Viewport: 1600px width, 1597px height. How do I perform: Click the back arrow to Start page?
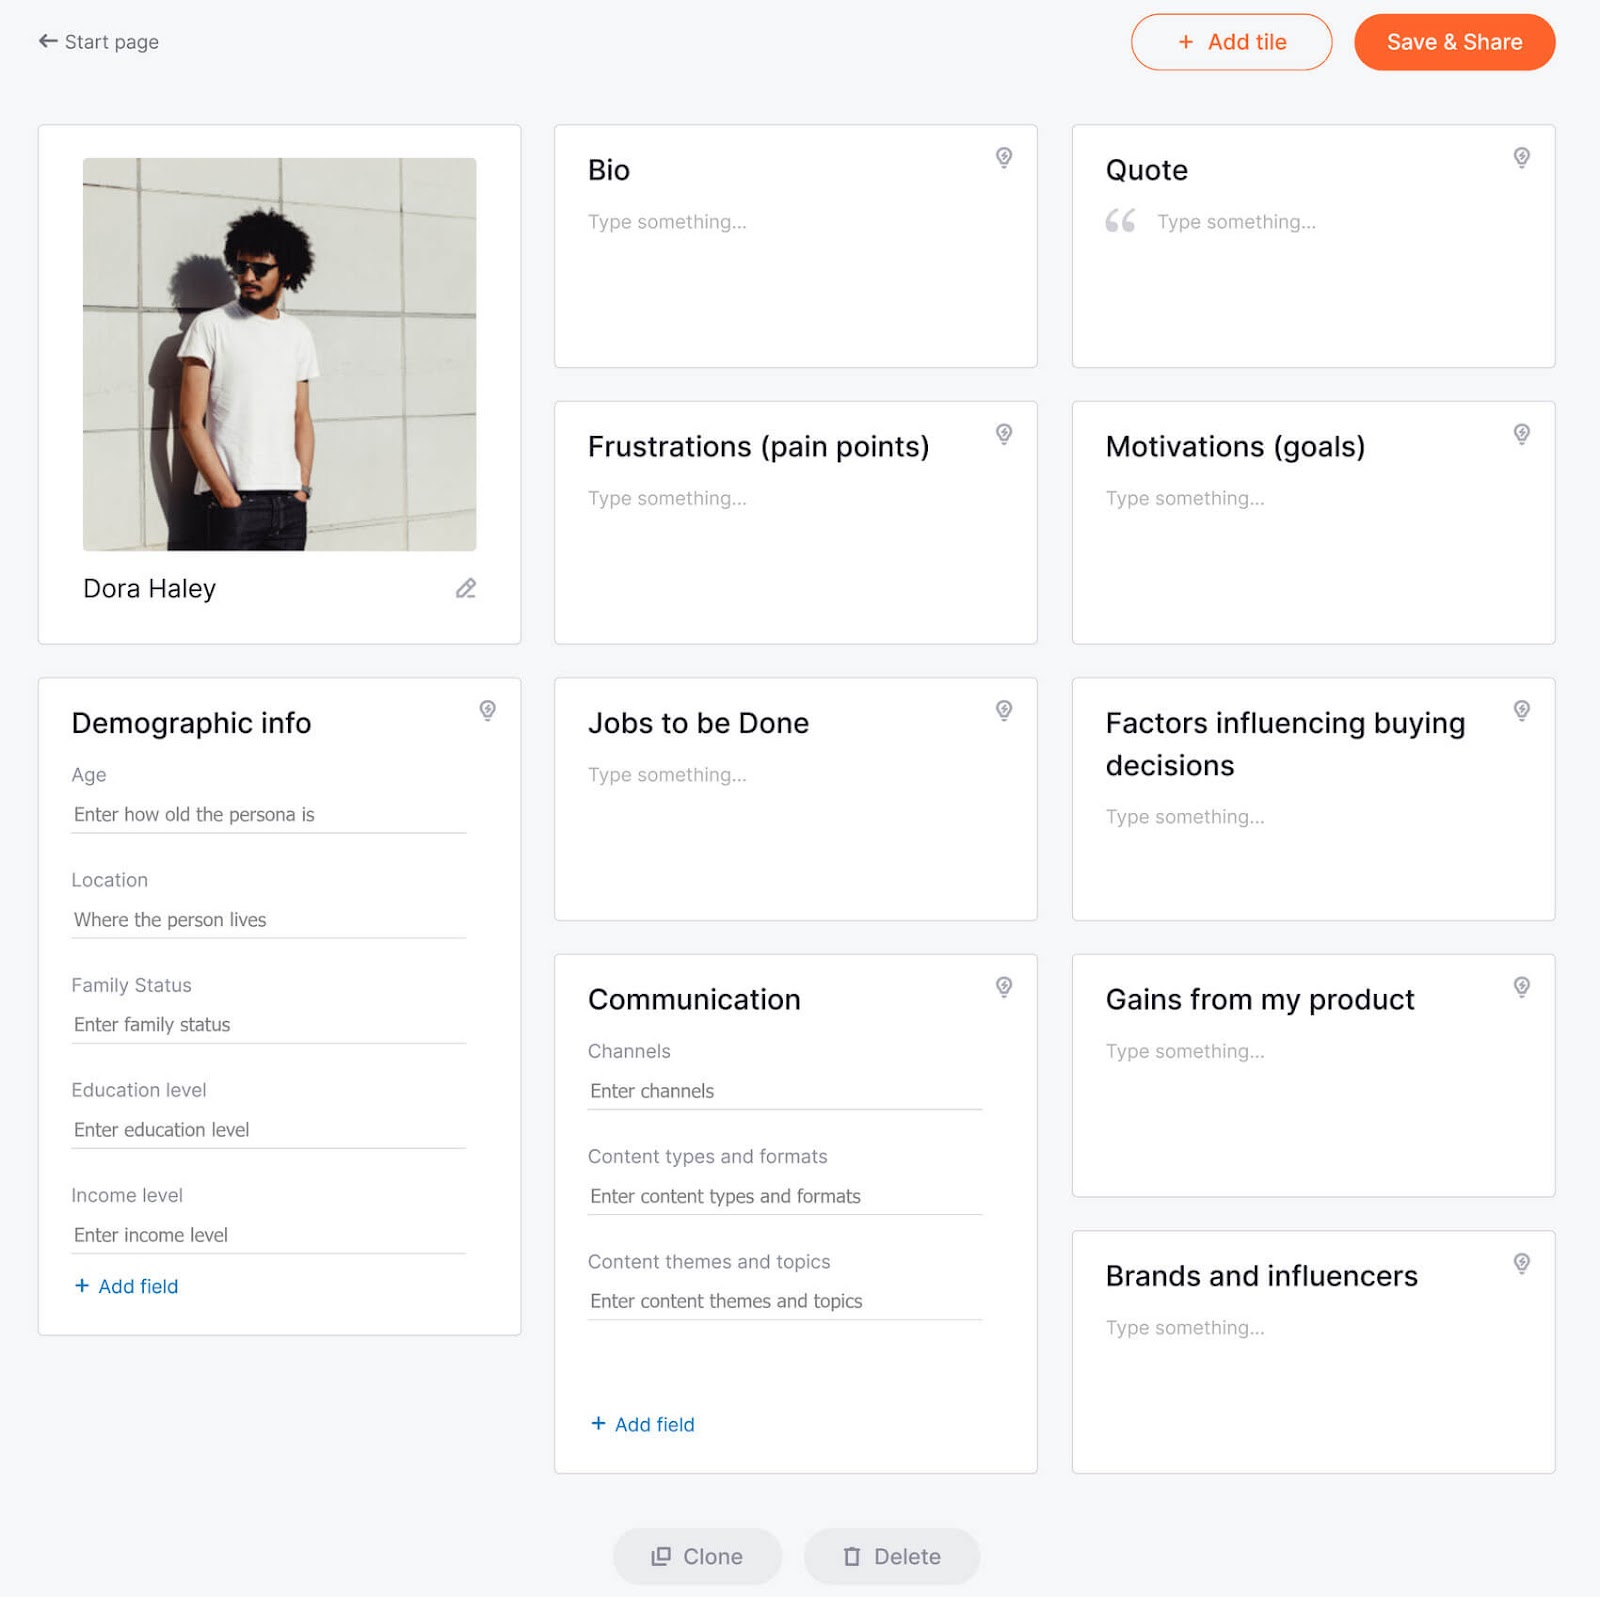47,41
